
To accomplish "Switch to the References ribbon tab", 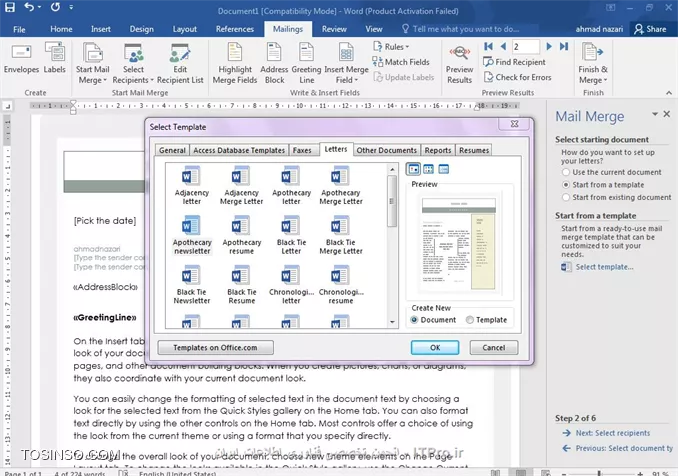I will coord(235,29).
